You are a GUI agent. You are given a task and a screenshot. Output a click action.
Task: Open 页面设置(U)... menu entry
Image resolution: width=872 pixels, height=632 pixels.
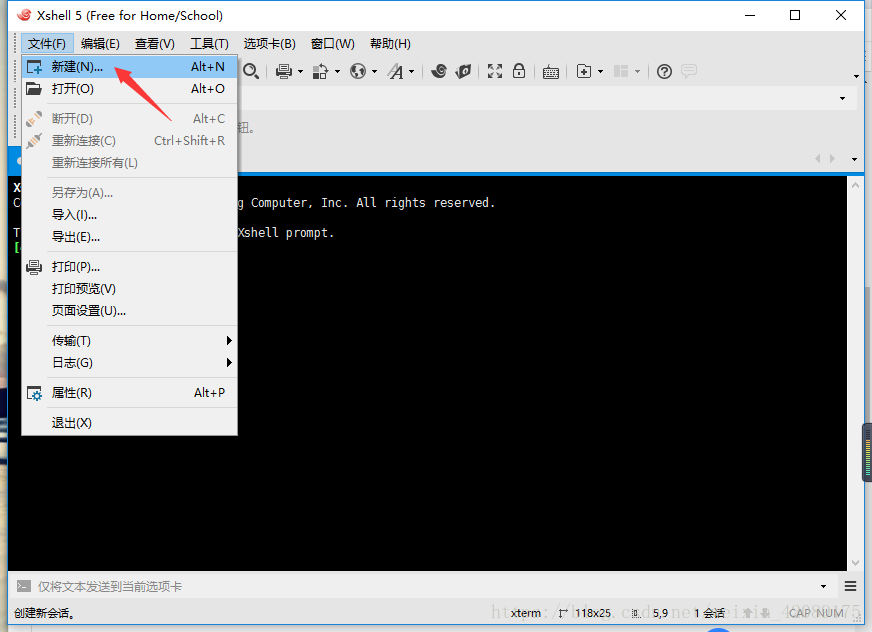coord(130,310)
